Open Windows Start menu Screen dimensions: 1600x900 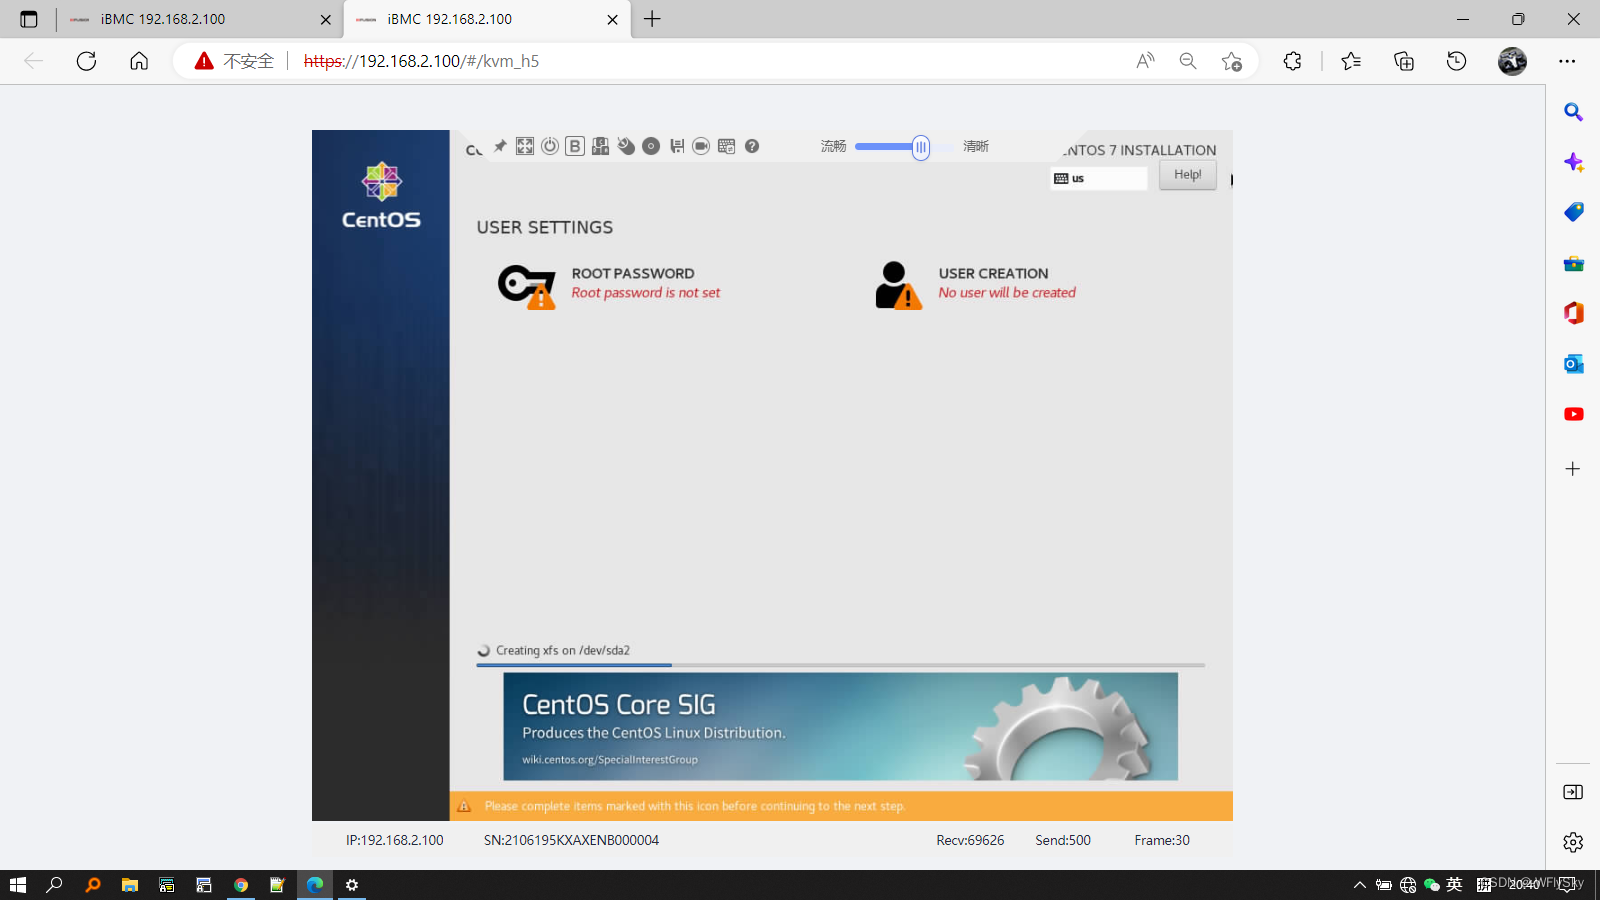click(17, 885)
